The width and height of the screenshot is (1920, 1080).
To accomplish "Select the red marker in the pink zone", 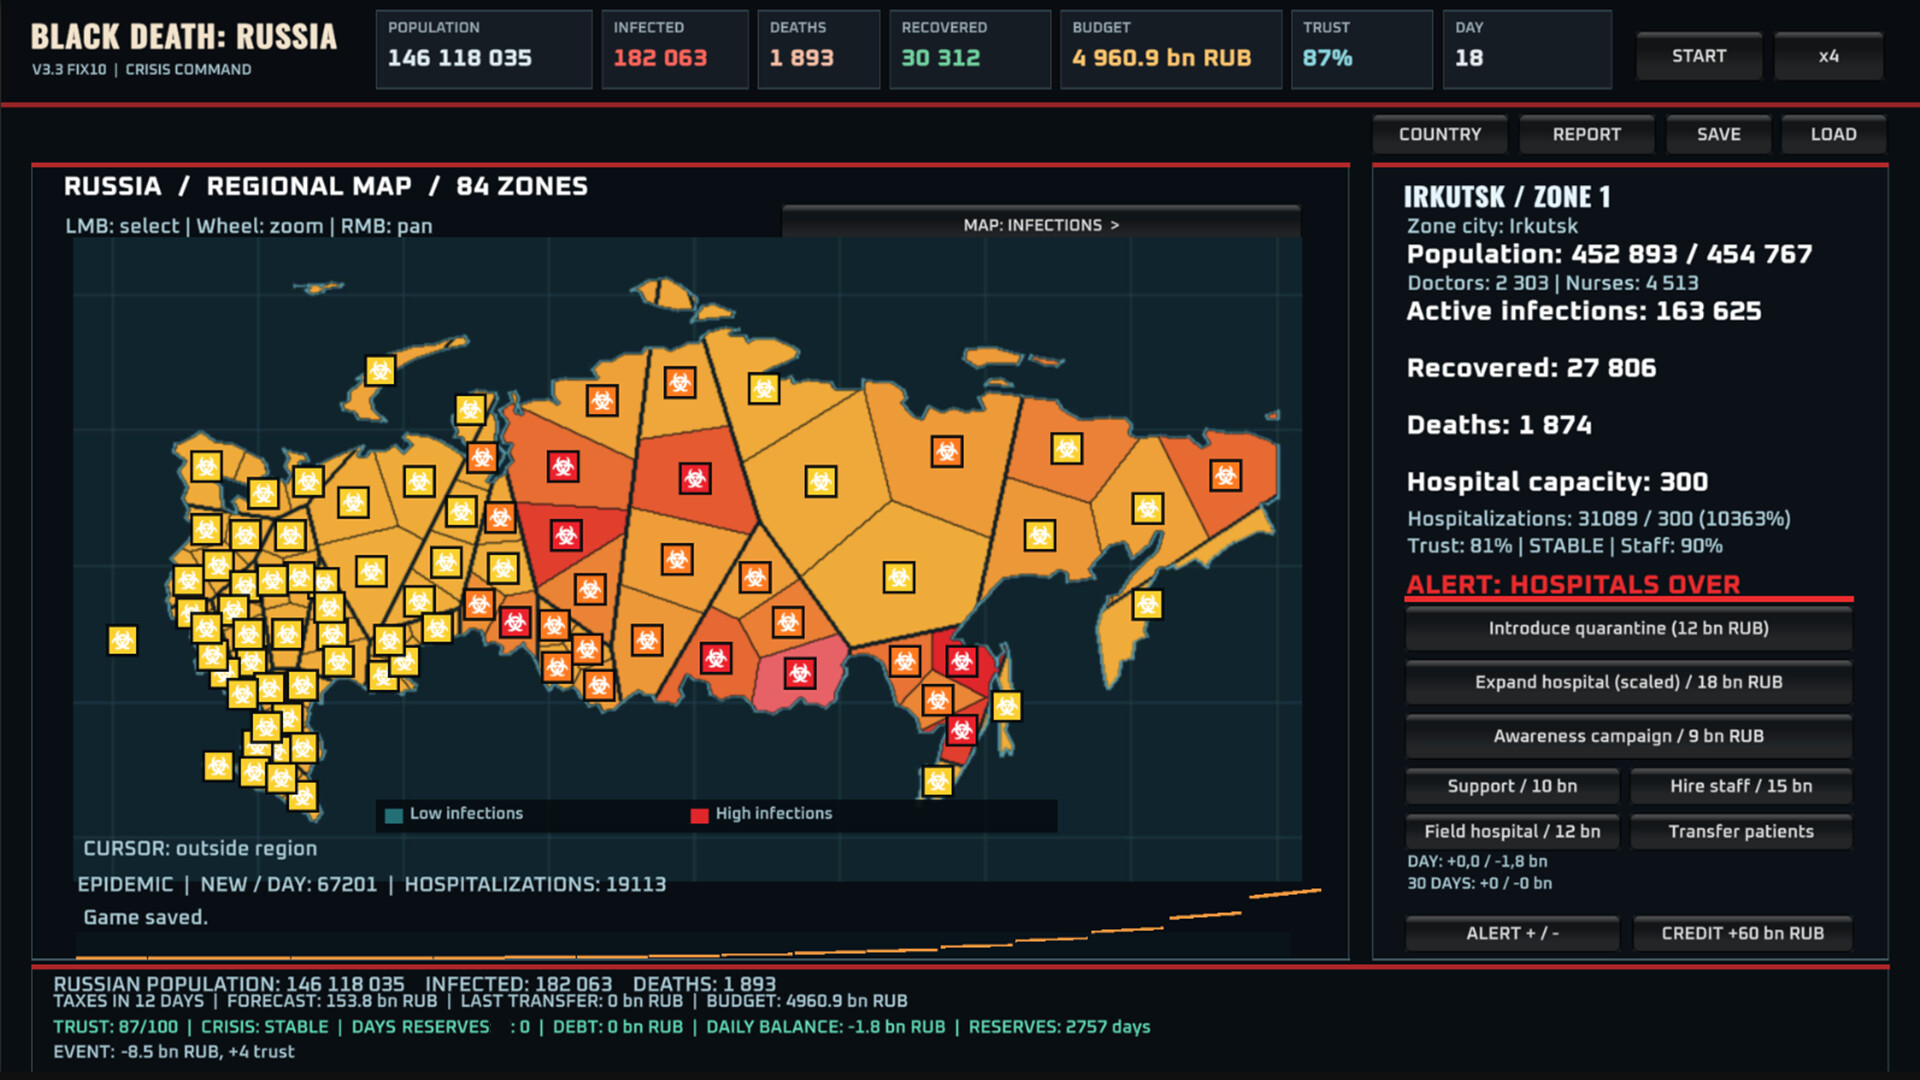I will (x=800, y=673).
